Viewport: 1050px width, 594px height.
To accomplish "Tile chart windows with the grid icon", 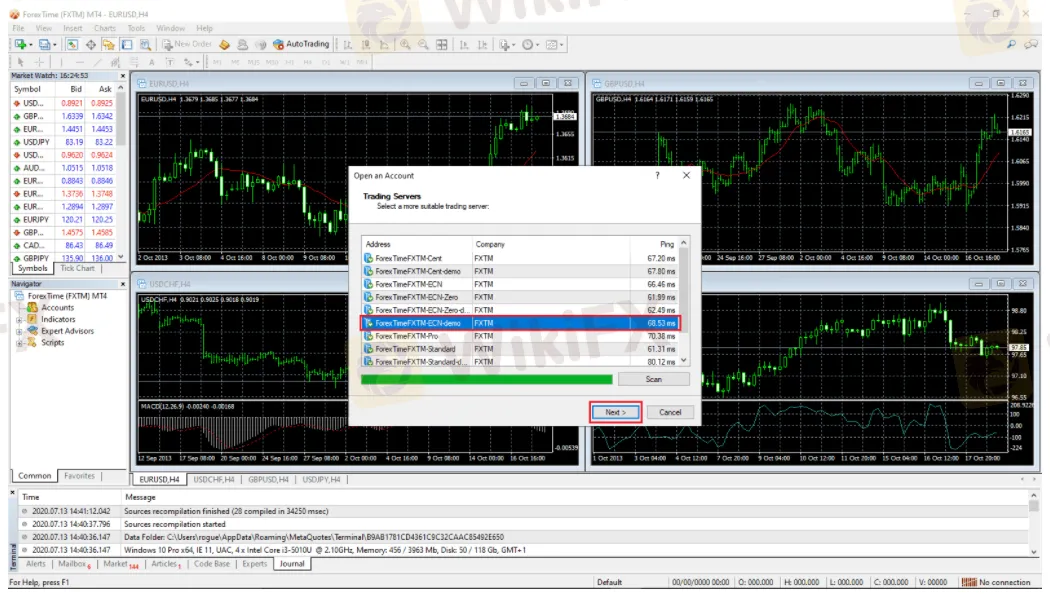I will (441, 44).
